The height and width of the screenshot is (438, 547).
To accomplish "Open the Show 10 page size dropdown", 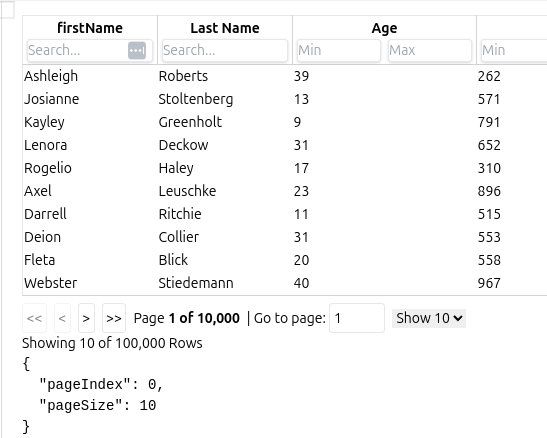I will pos(429,318).
